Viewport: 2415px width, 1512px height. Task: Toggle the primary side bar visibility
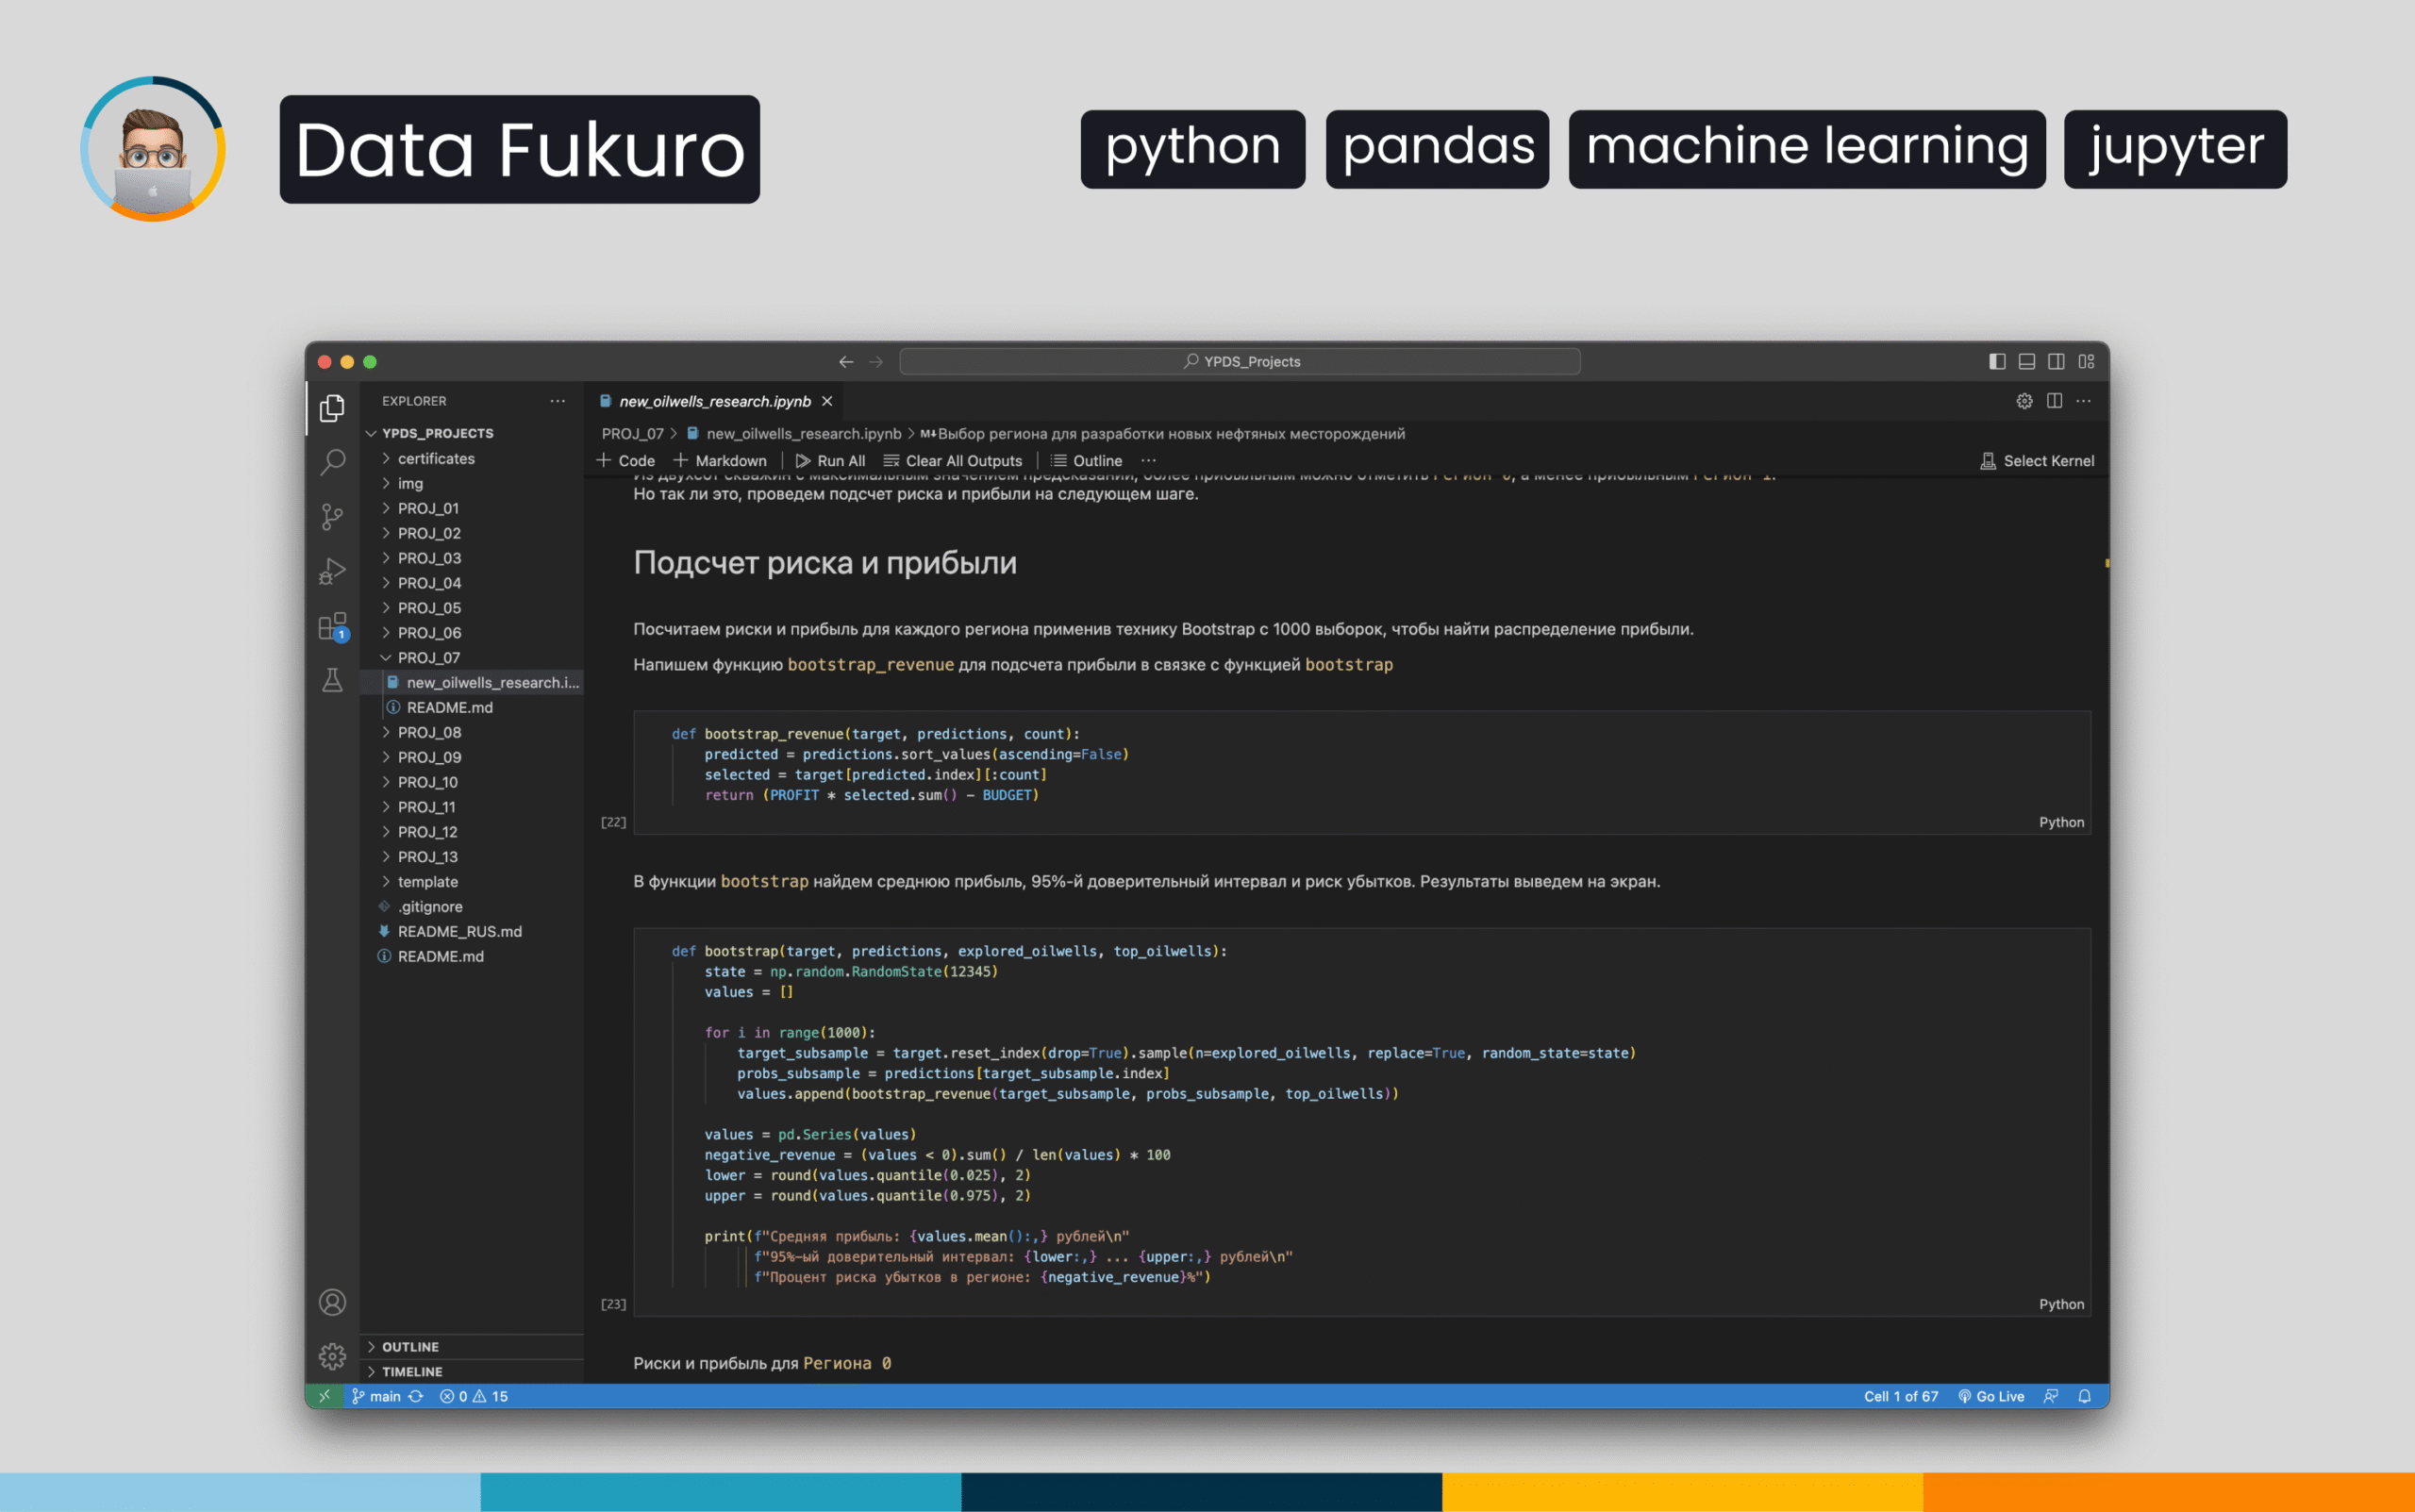1997,361
